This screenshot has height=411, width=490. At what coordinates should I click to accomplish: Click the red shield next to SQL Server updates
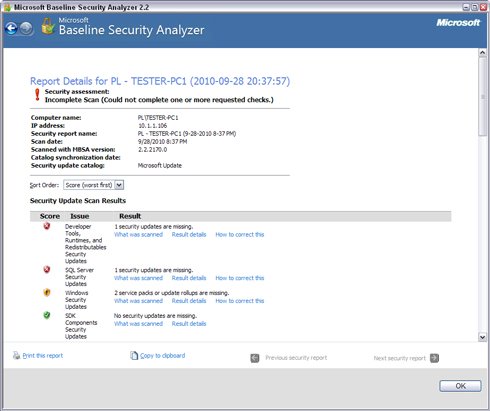point(47,269)
